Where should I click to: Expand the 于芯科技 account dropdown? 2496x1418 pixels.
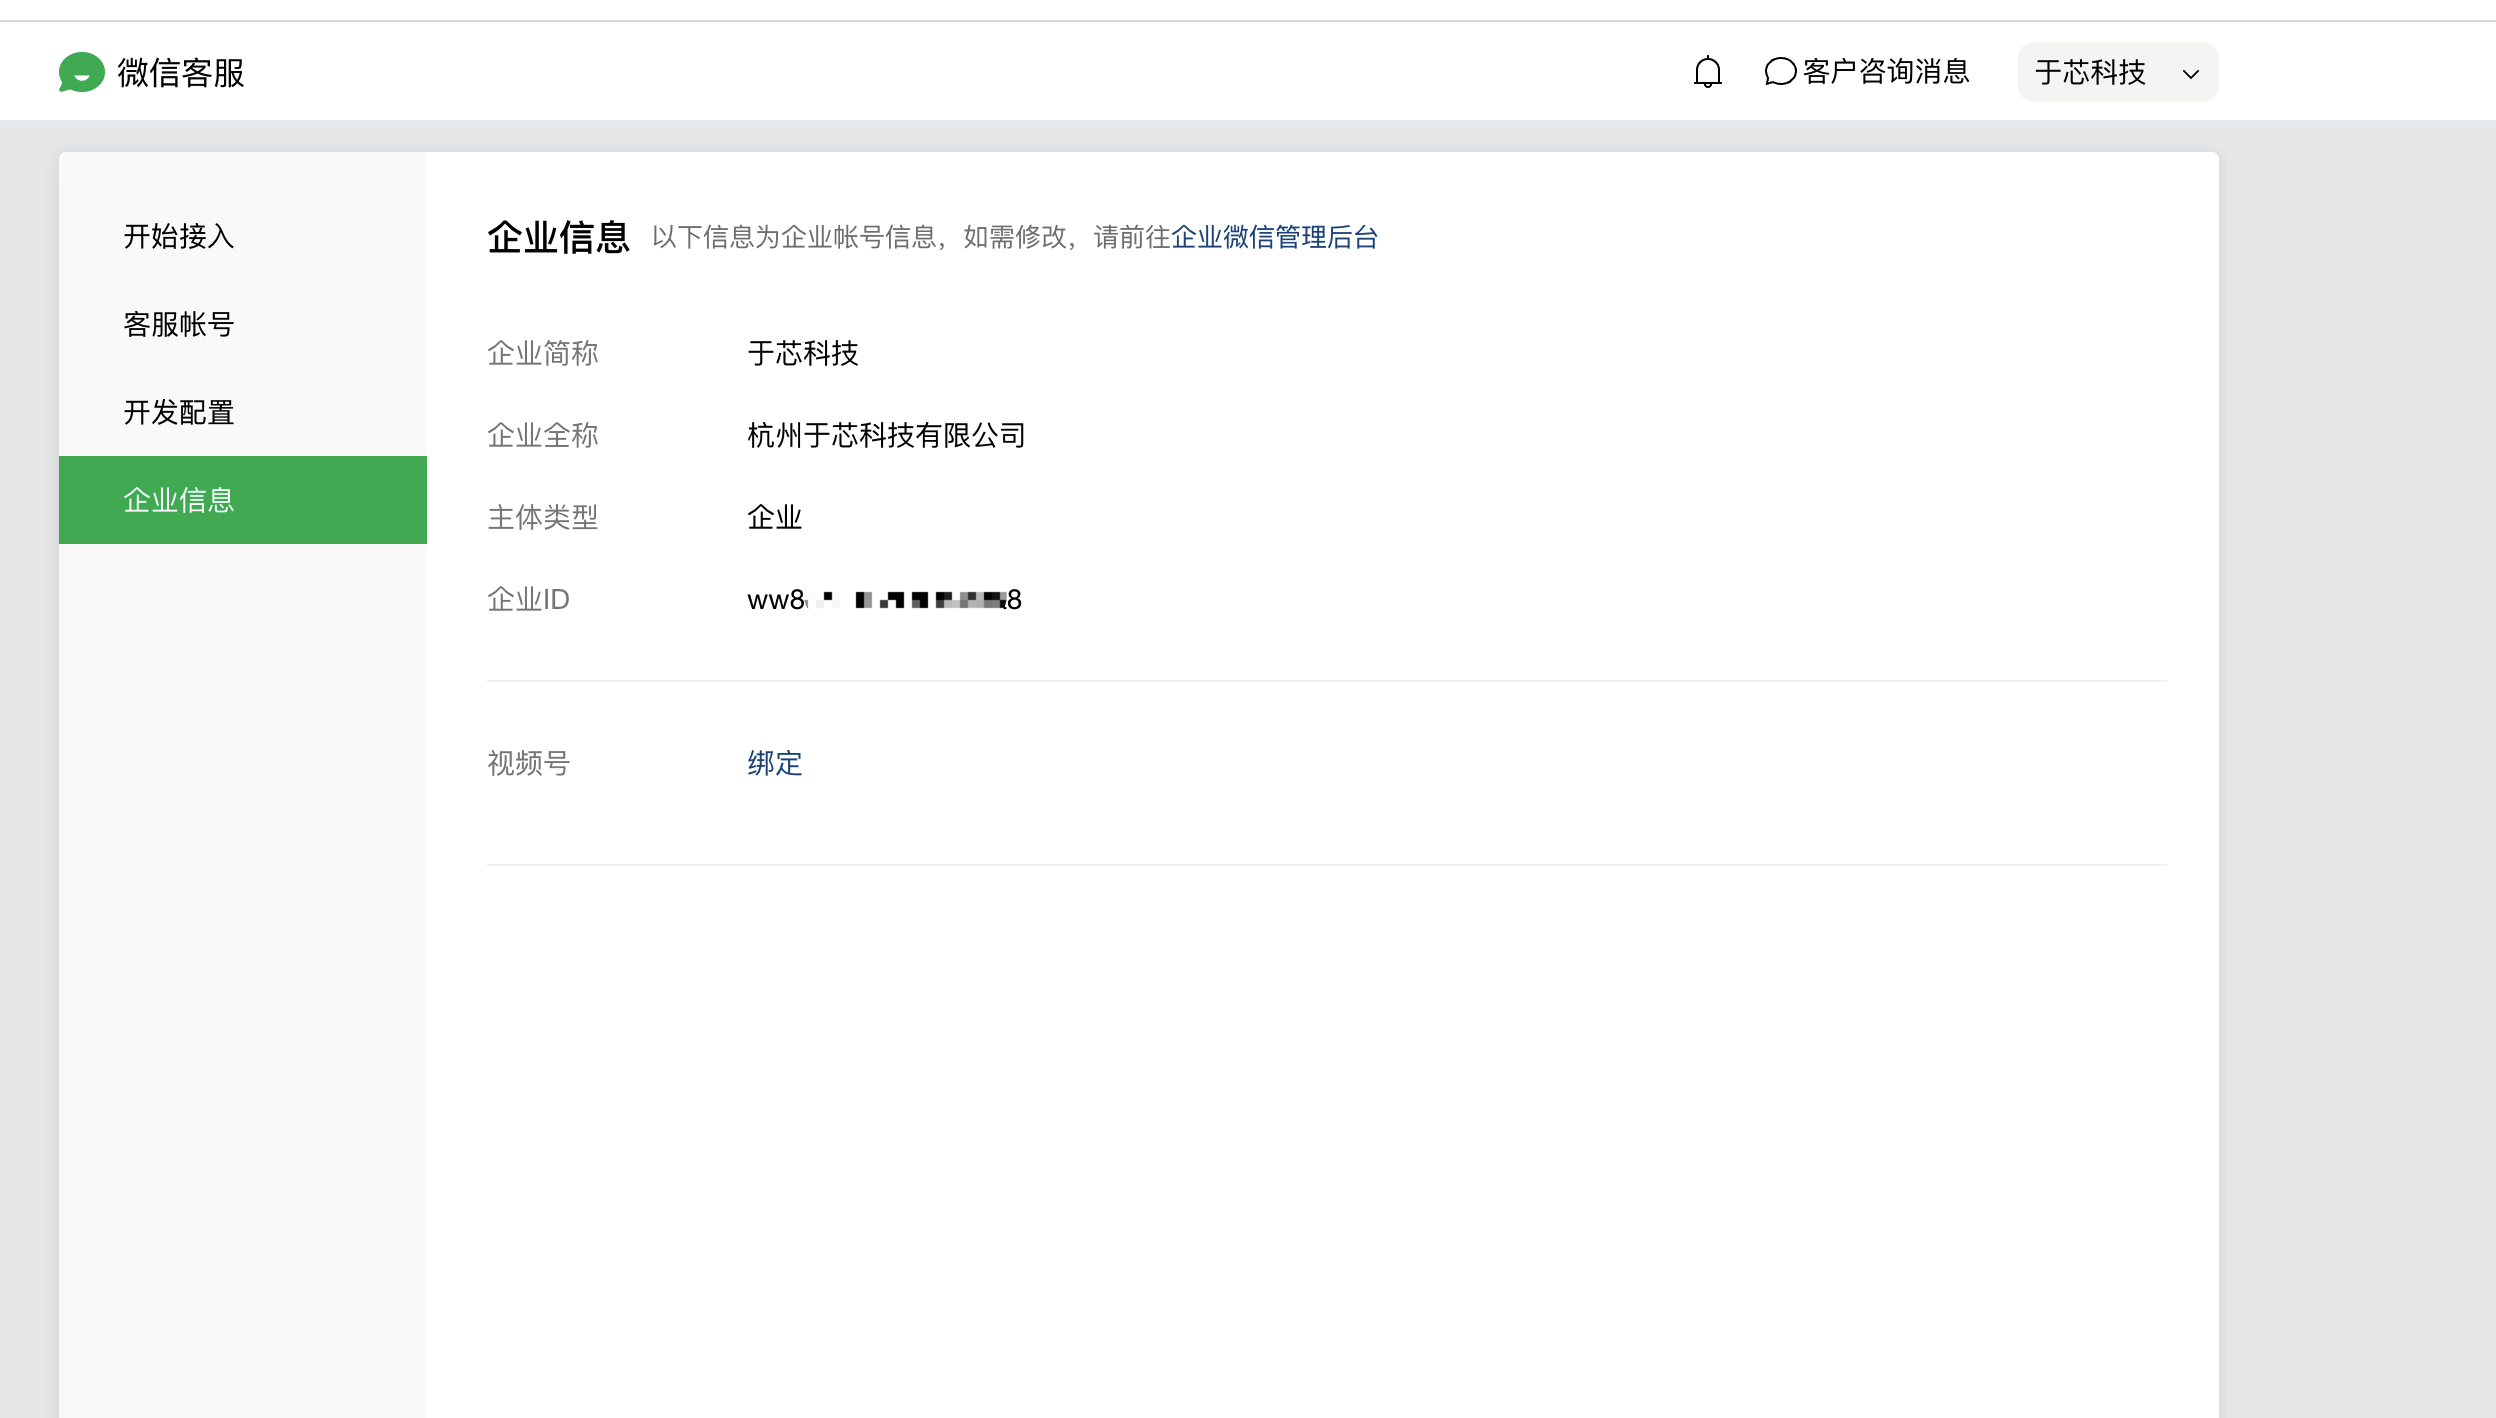2116,72
